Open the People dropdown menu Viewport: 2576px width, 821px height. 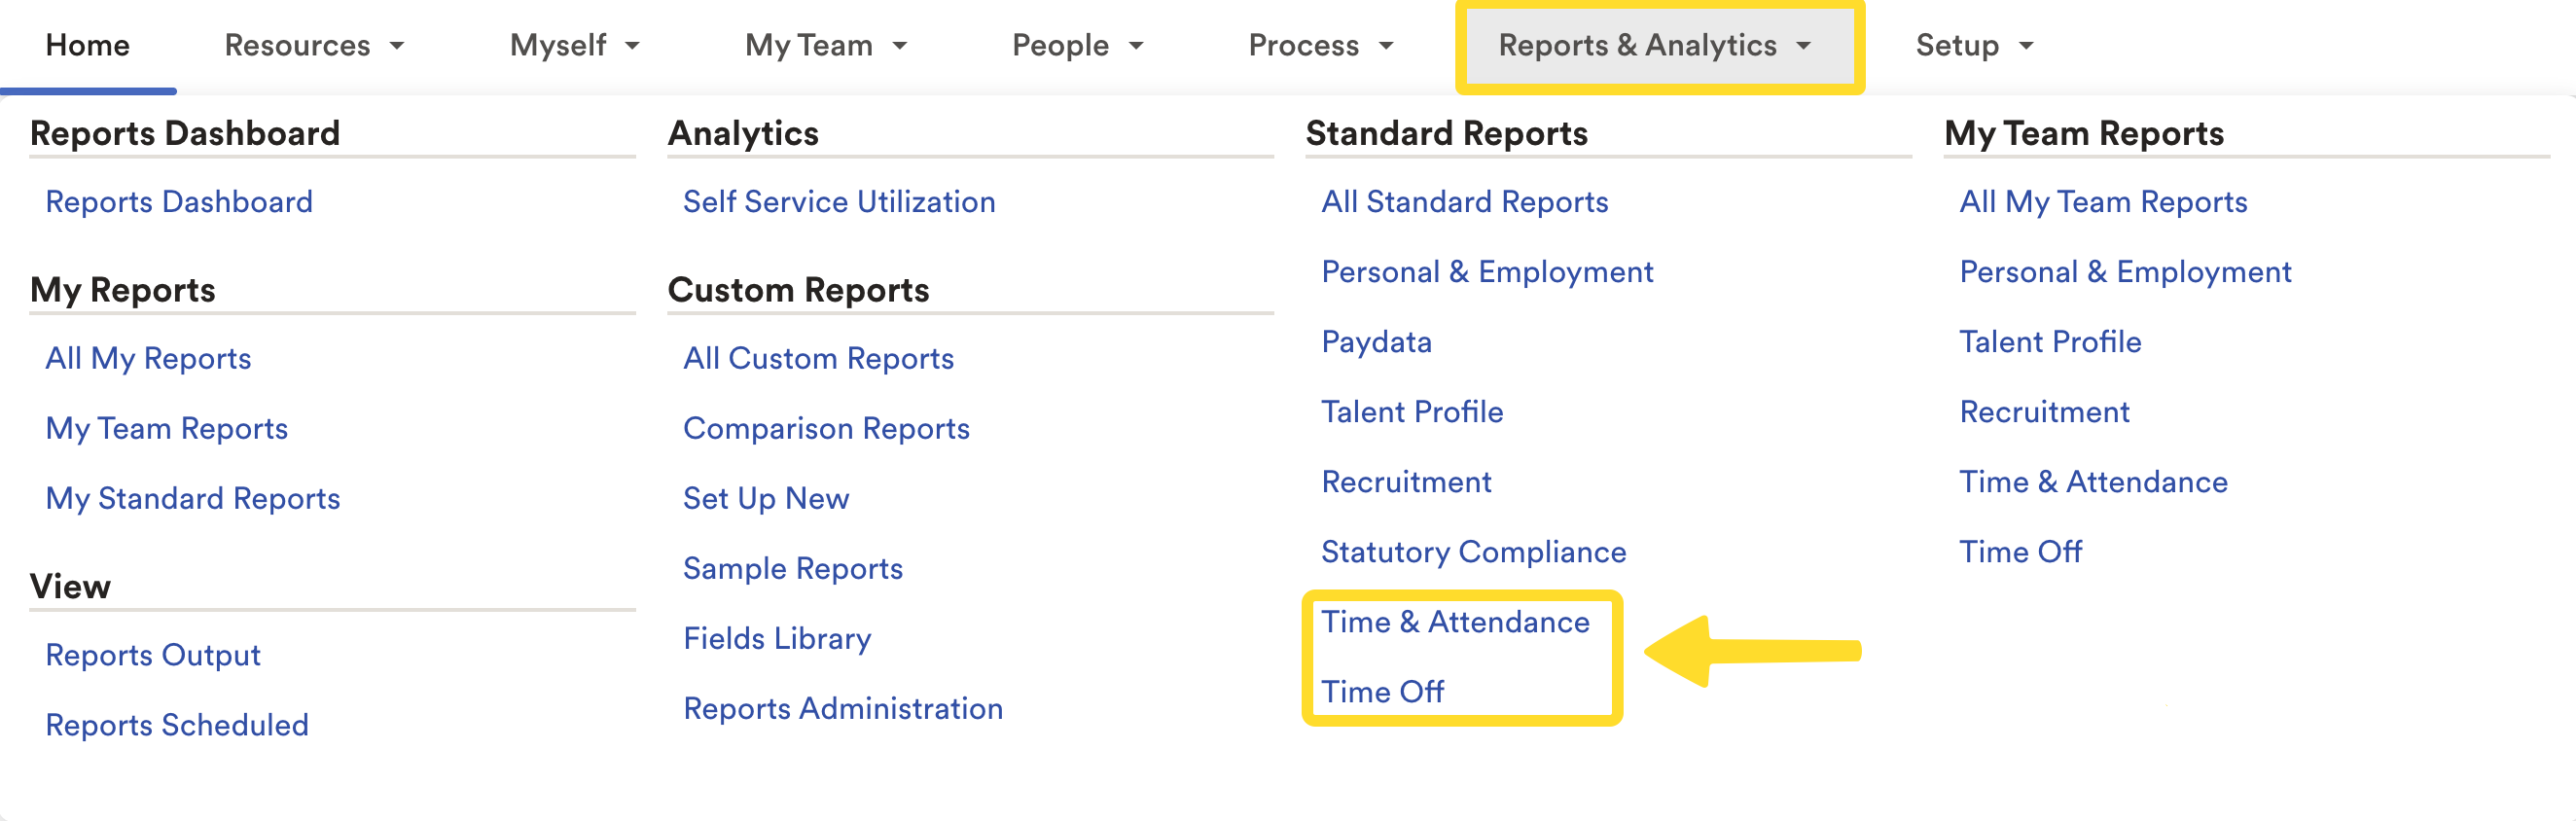point(1076,46)
